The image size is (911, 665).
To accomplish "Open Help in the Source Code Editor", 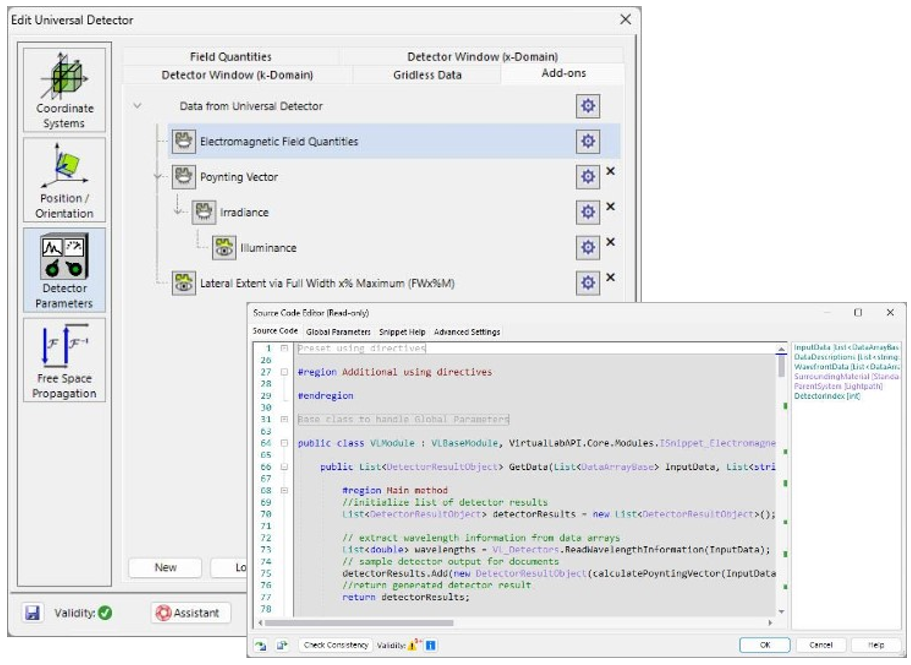I will pyautogui.click(x=876, y=645).
